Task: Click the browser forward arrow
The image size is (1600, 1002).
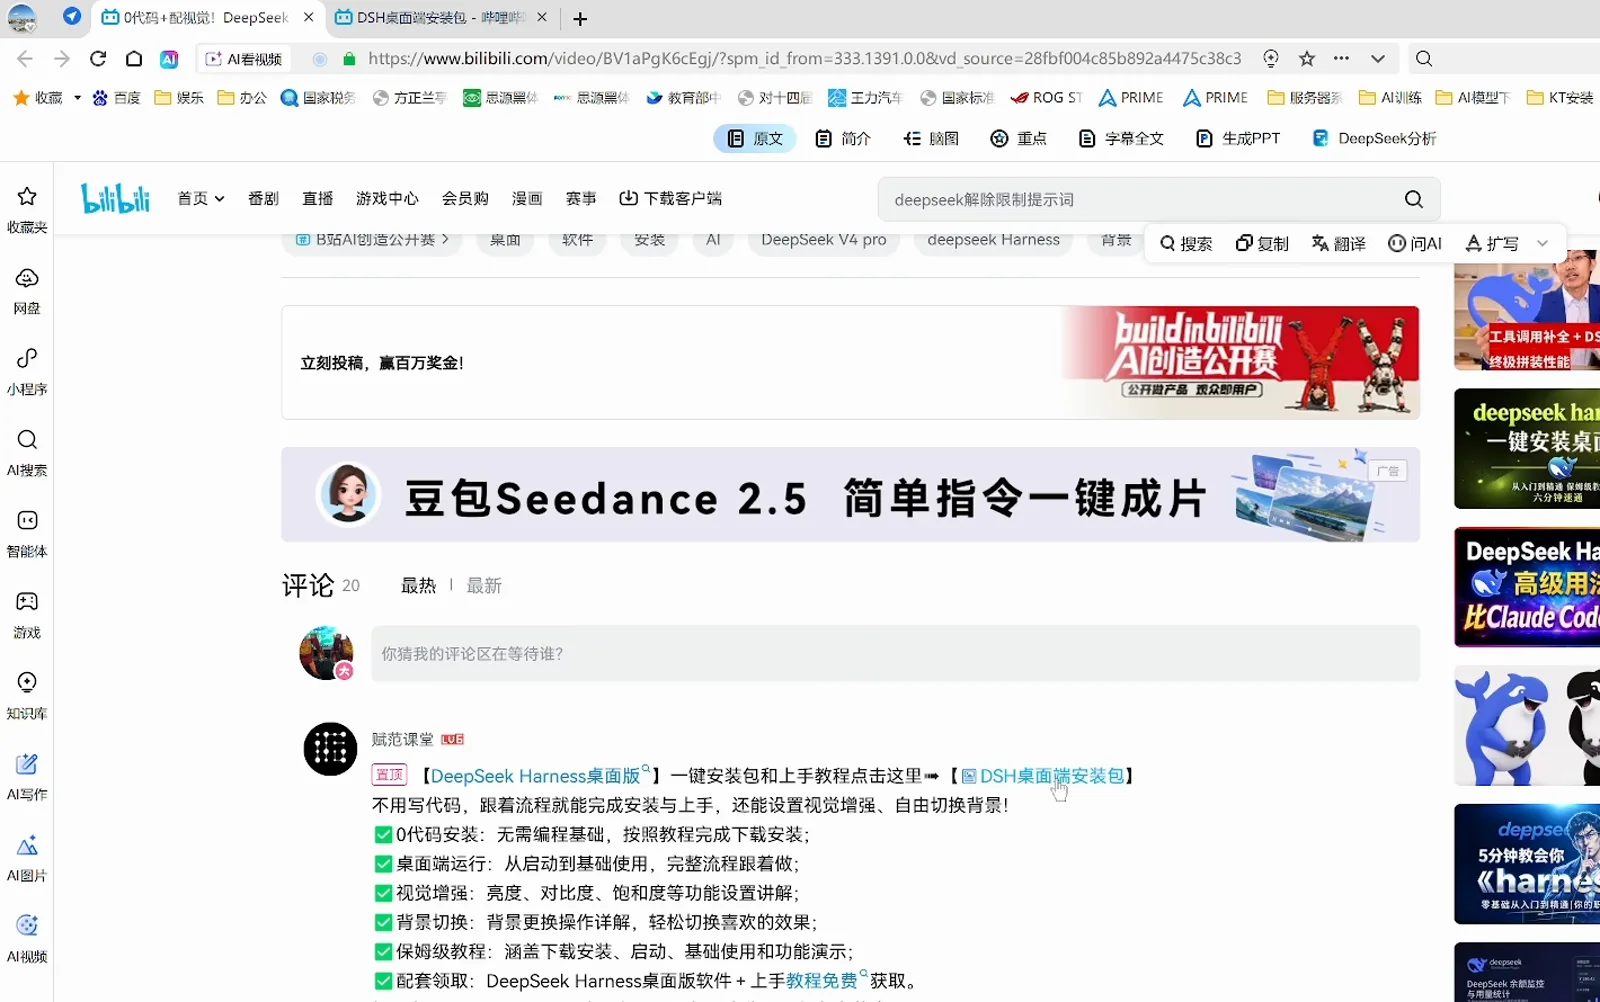Action: 62,59
